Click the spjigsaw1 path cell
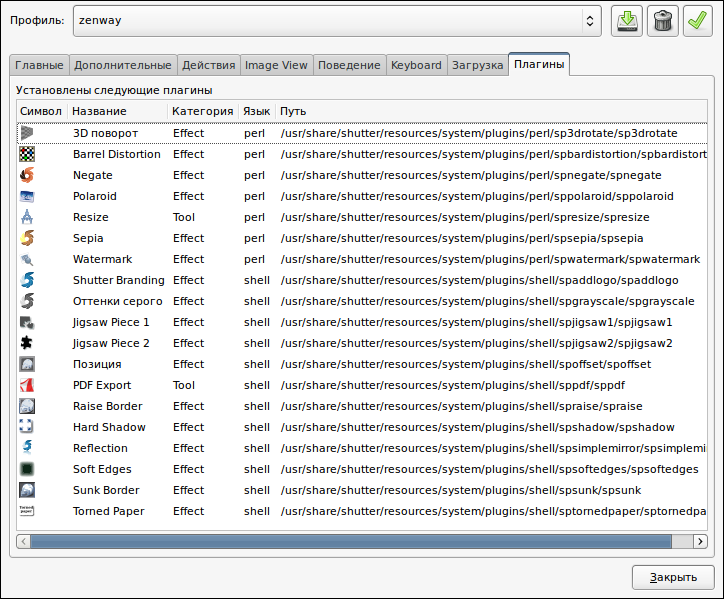Image resolution: width=724 pixels, height=599 pixels. click(477, 322)
